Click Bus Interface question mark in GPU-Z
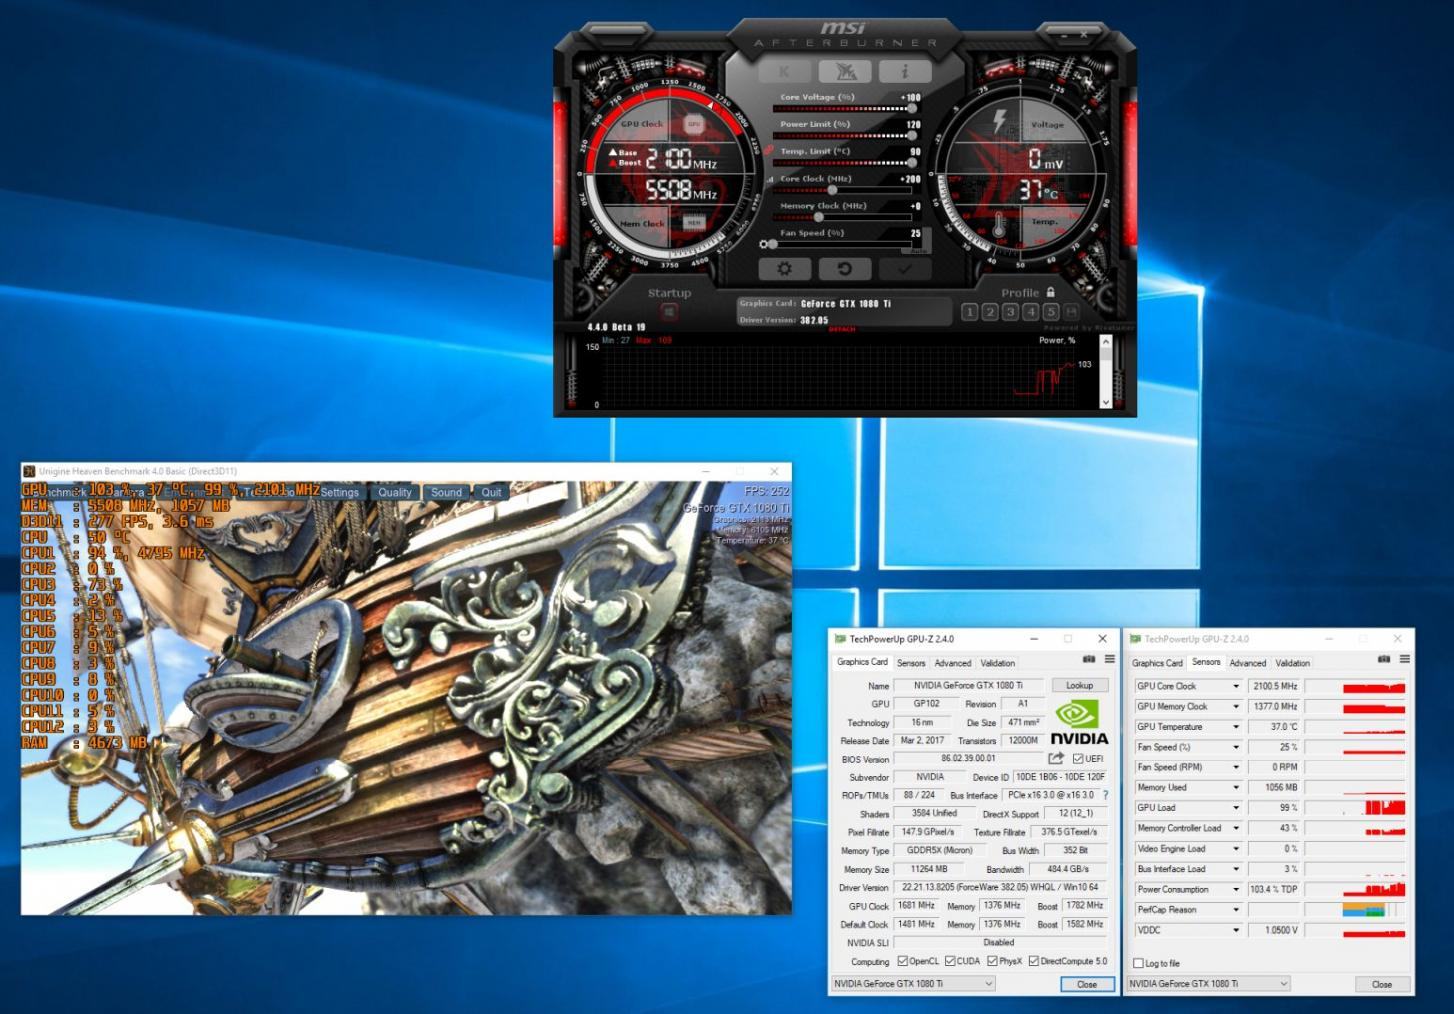 (1105, 795)
